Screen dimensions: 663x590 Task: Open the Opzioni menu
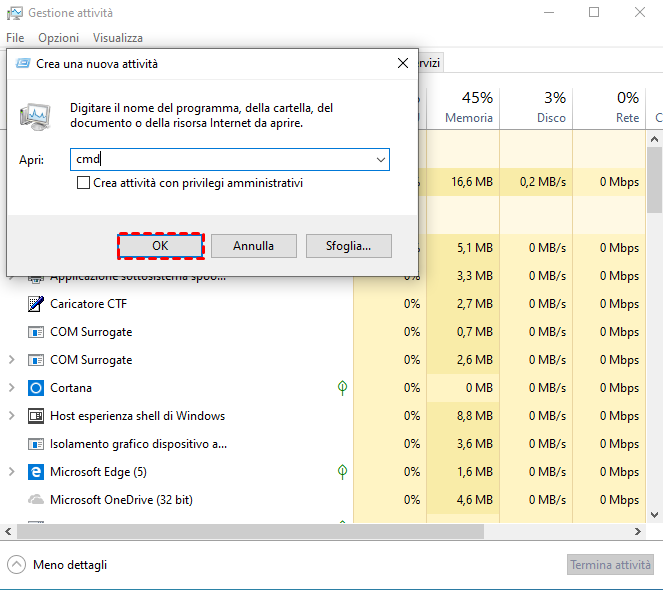coord(58,38)
